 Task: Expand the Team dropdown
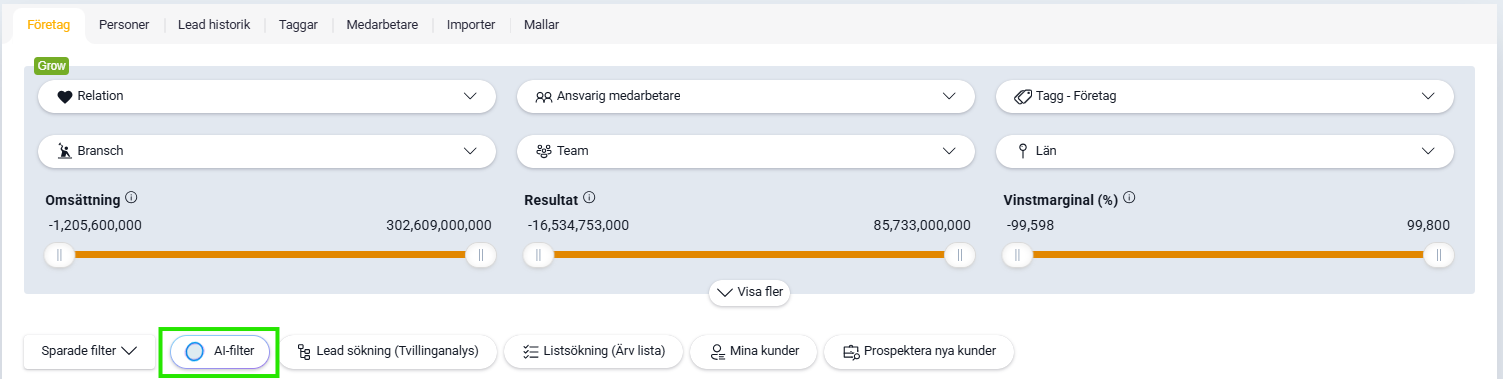coord(746,151)
